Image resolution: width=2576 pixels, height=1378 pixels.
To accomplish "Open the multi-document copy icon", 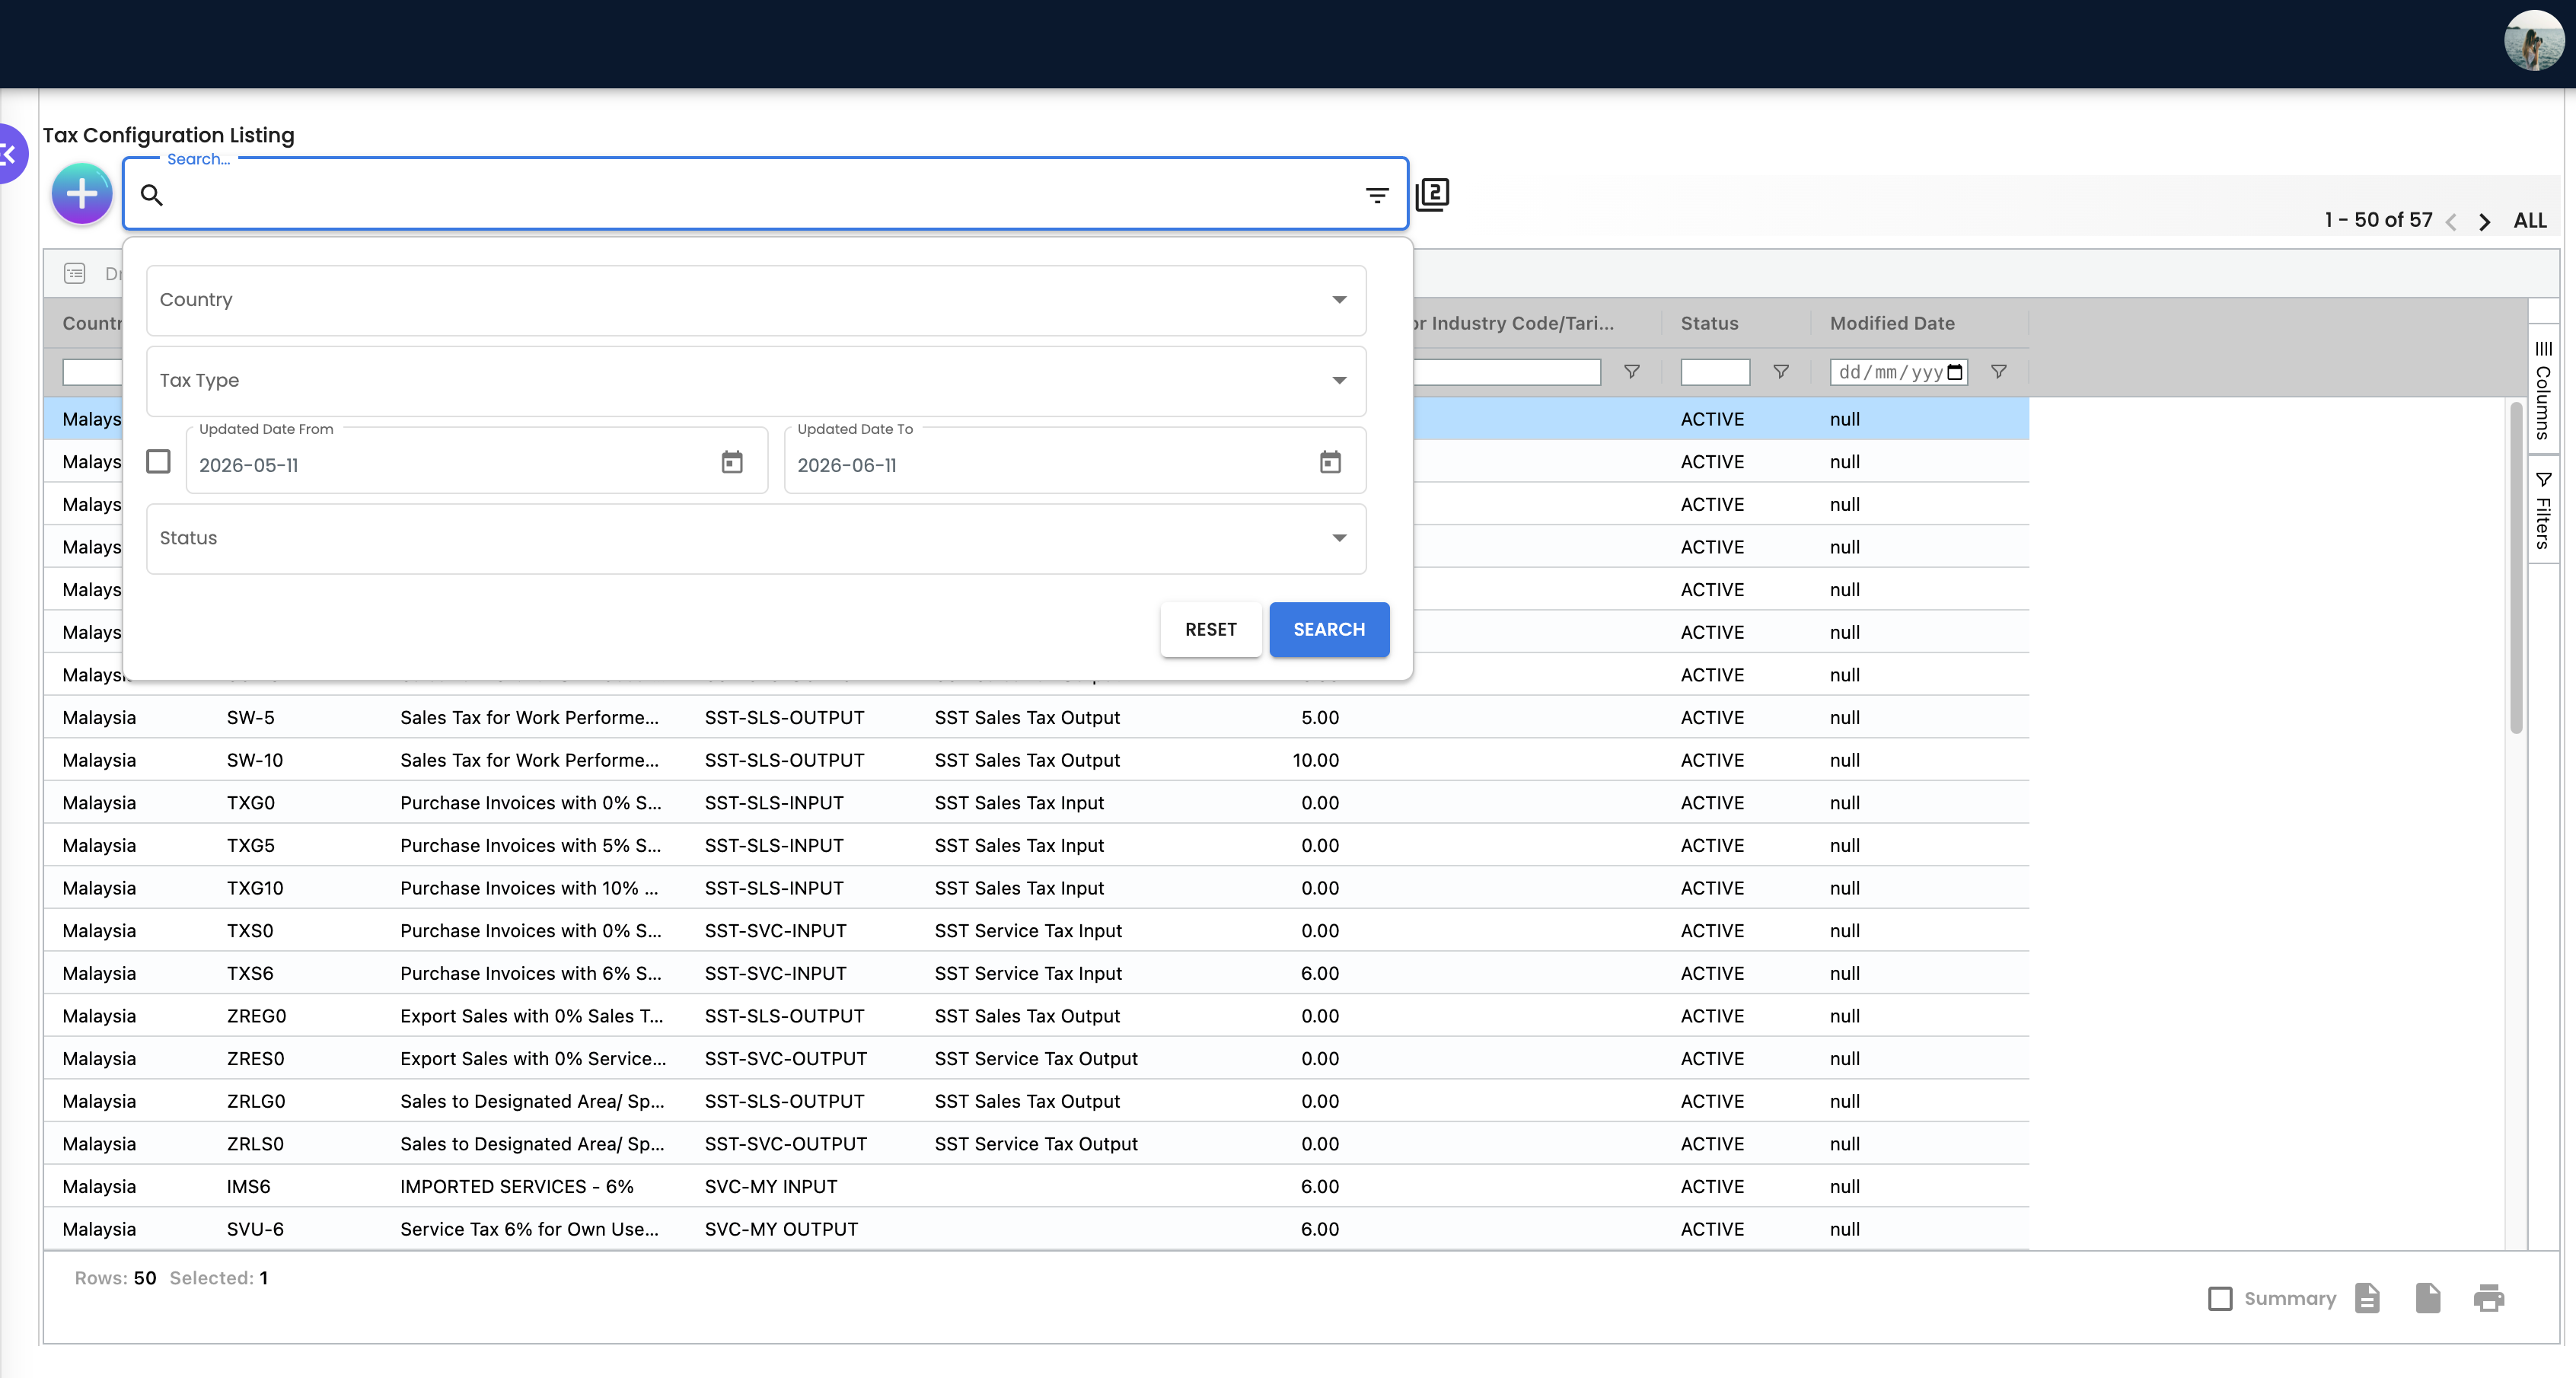I will [x=1432, y=194].
